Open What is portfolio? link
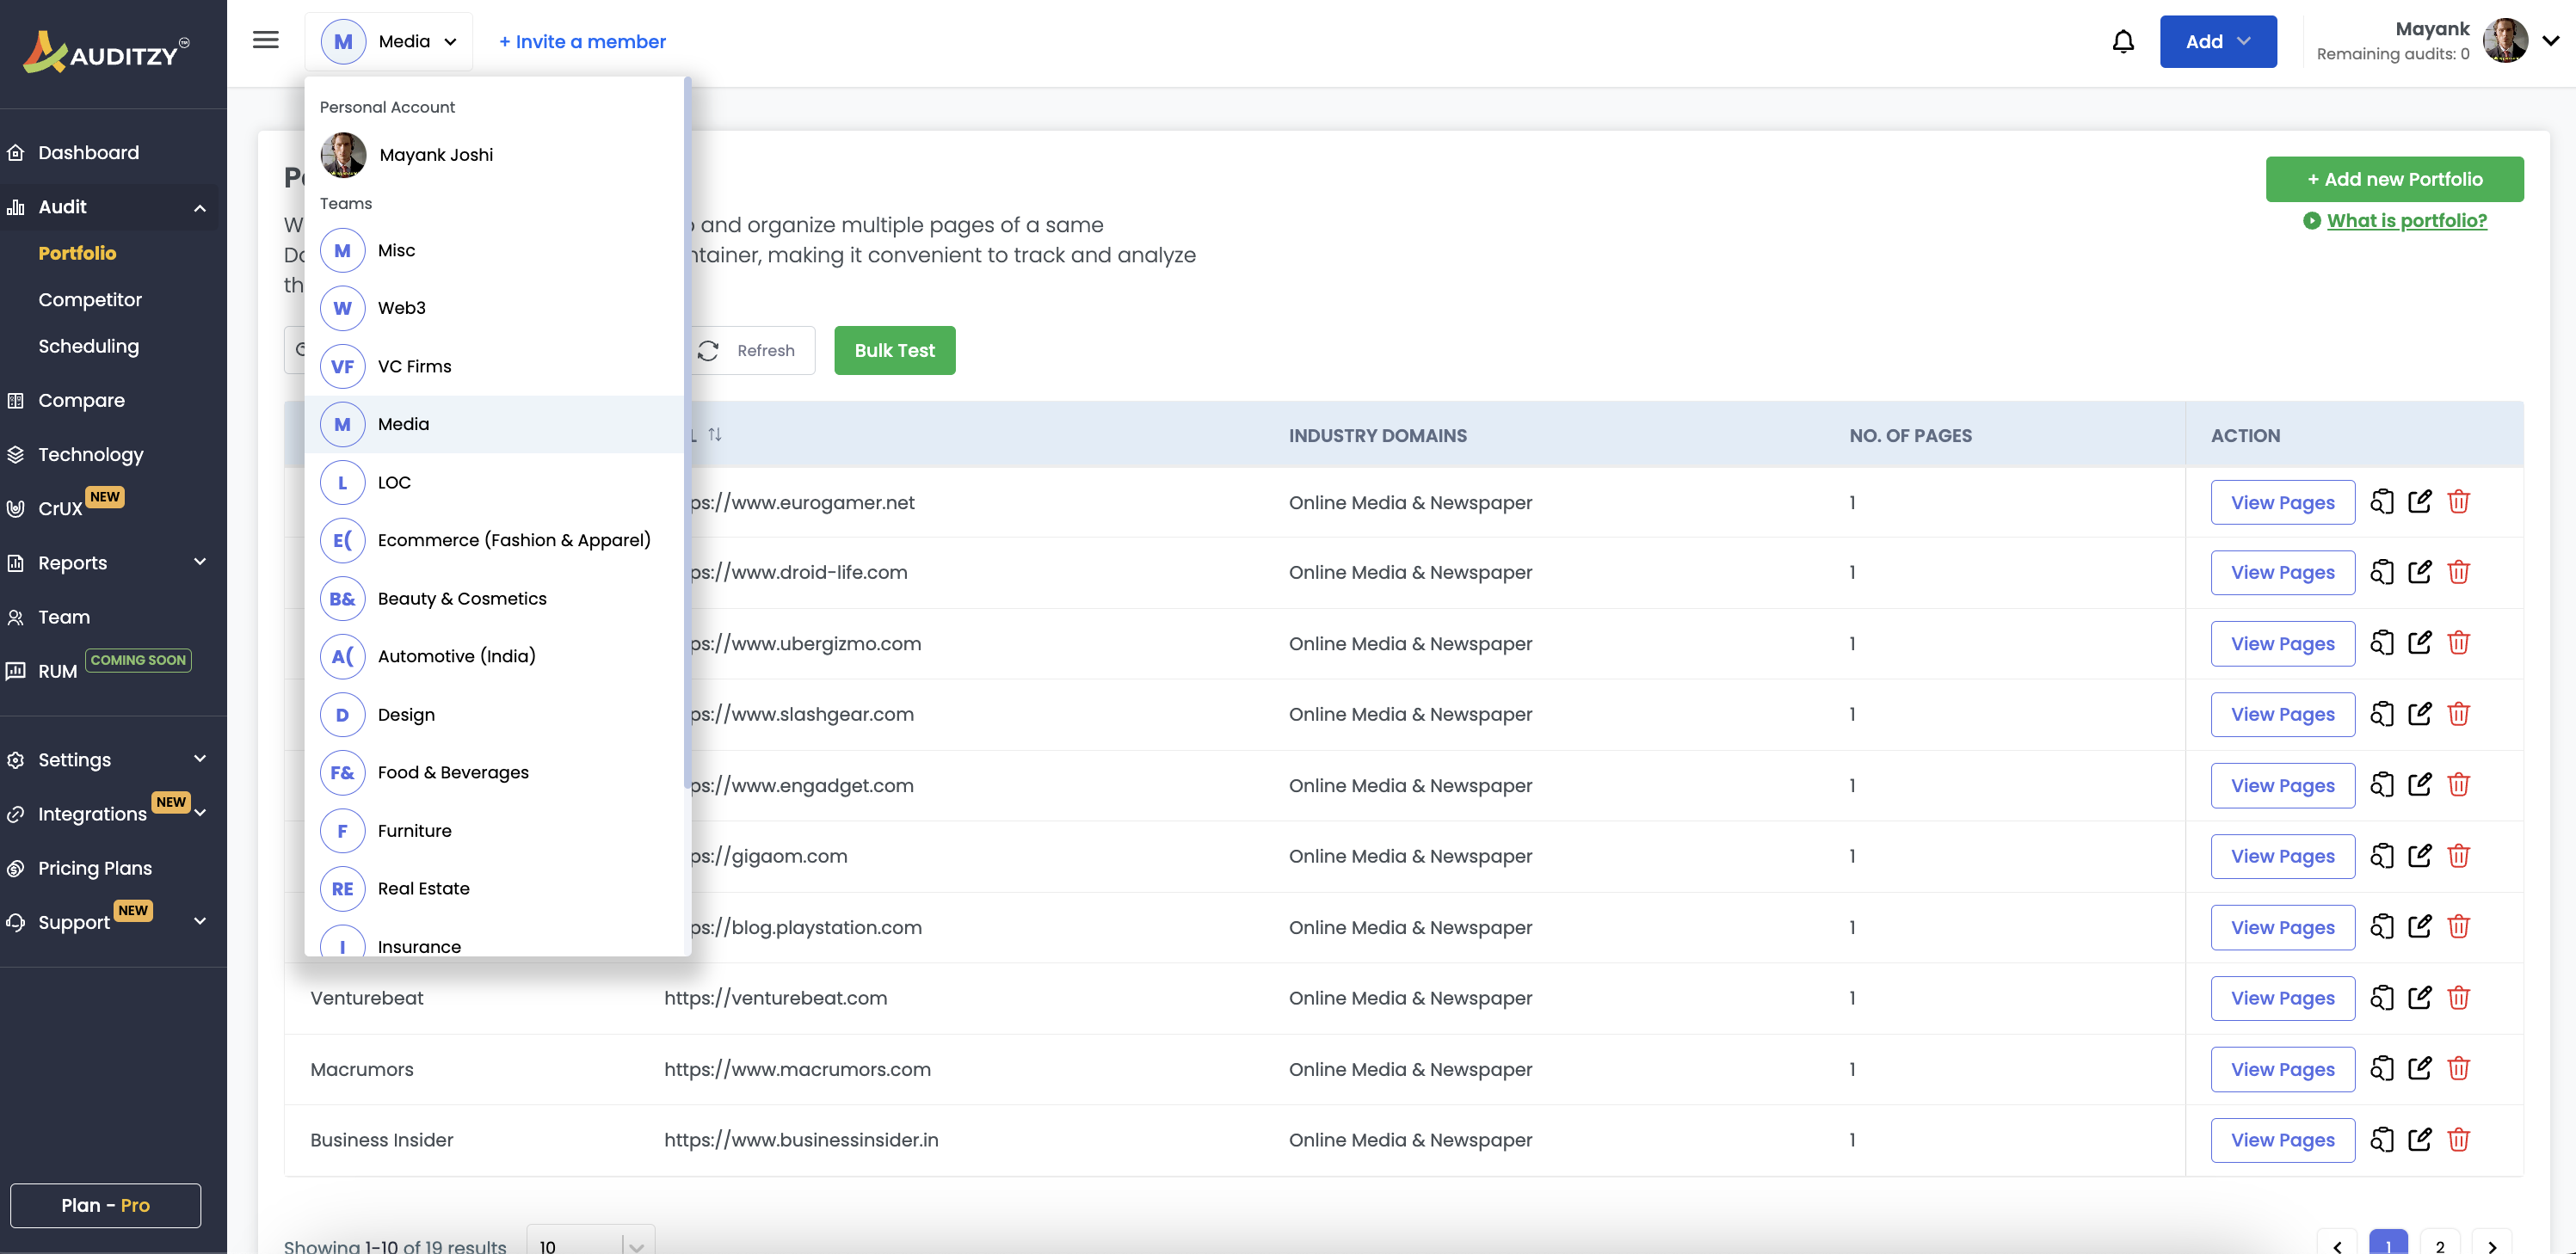The width and height of the screenshot is (2576, 1254). [x=2406, y=220]
